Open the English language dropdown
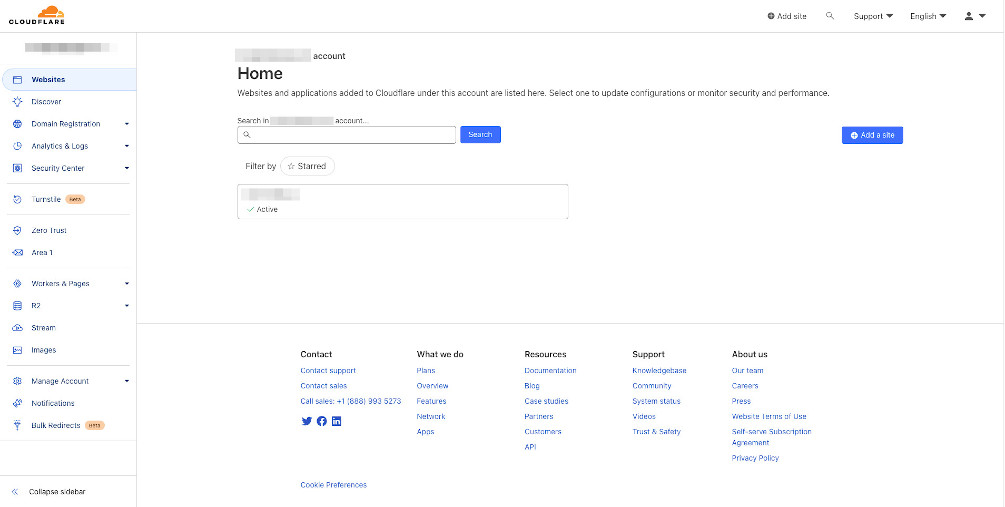The height and width of the screenshot is (507, 1005). 927,16
